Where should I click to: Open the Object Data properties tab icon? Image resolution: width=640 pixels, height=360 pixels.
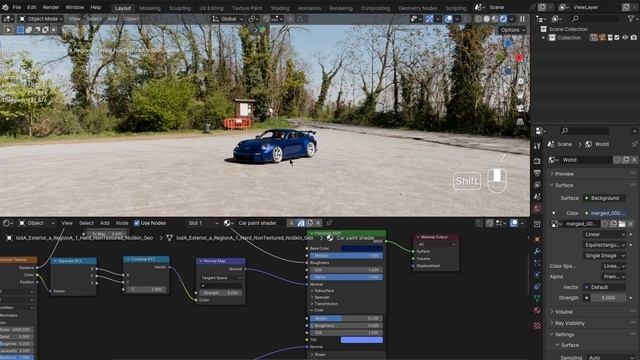point(537,298)
